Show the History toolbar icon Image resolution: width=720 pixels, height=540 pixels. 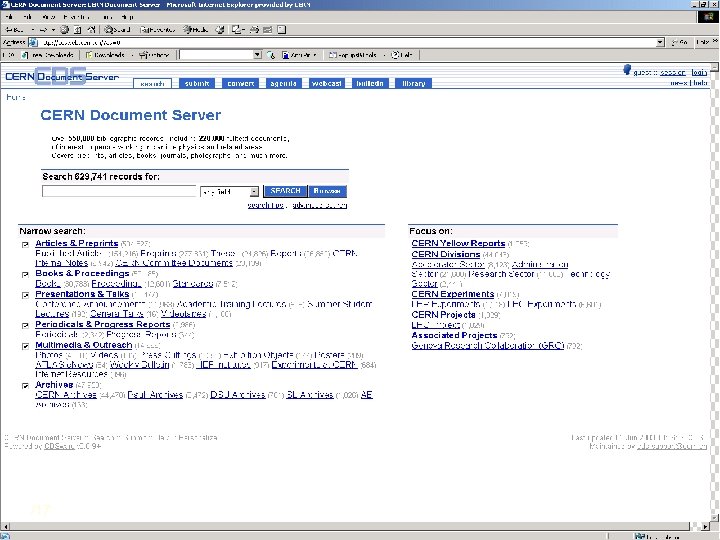tap(219, 30)
